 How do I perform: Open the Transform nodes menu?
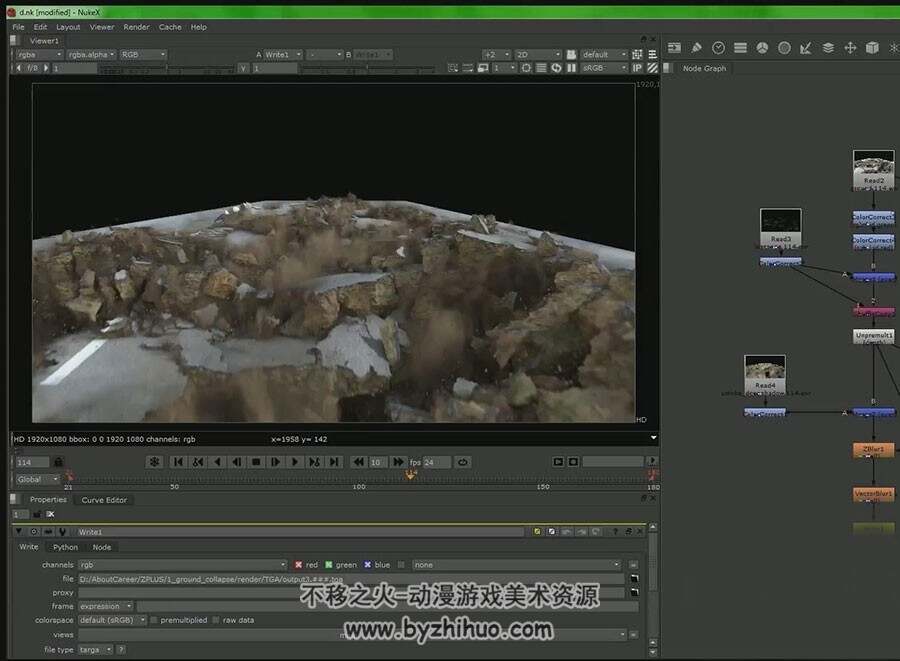point(850,48)
